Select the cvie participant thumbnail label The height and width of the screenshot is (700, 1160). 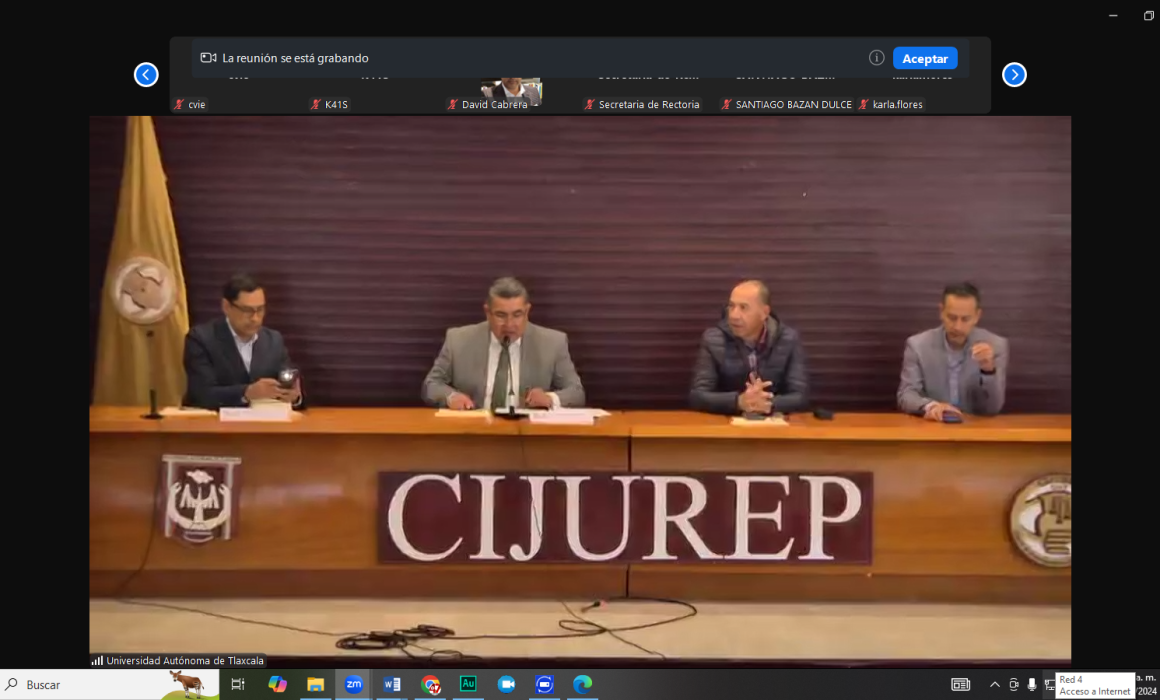[196, 104]
